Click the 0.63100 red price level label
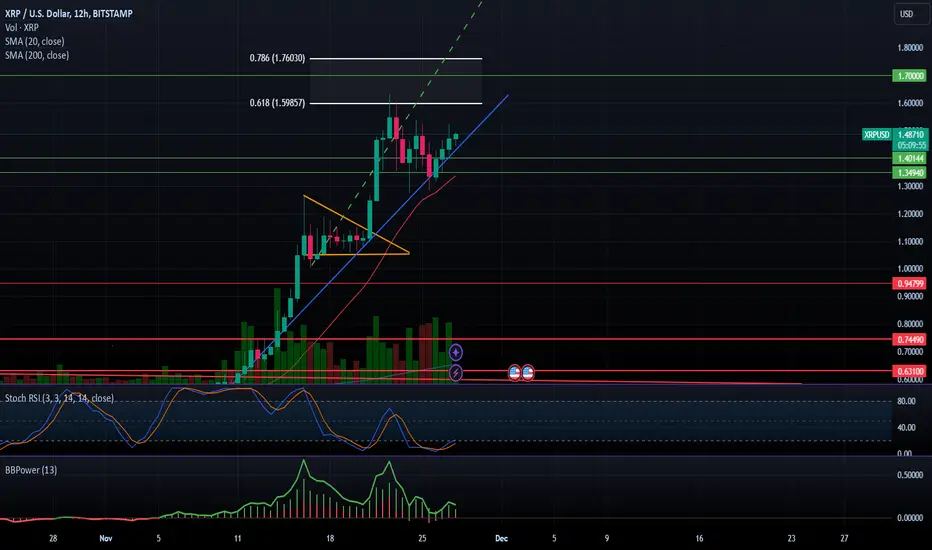932x550 pixels. [x=909, y=372]
